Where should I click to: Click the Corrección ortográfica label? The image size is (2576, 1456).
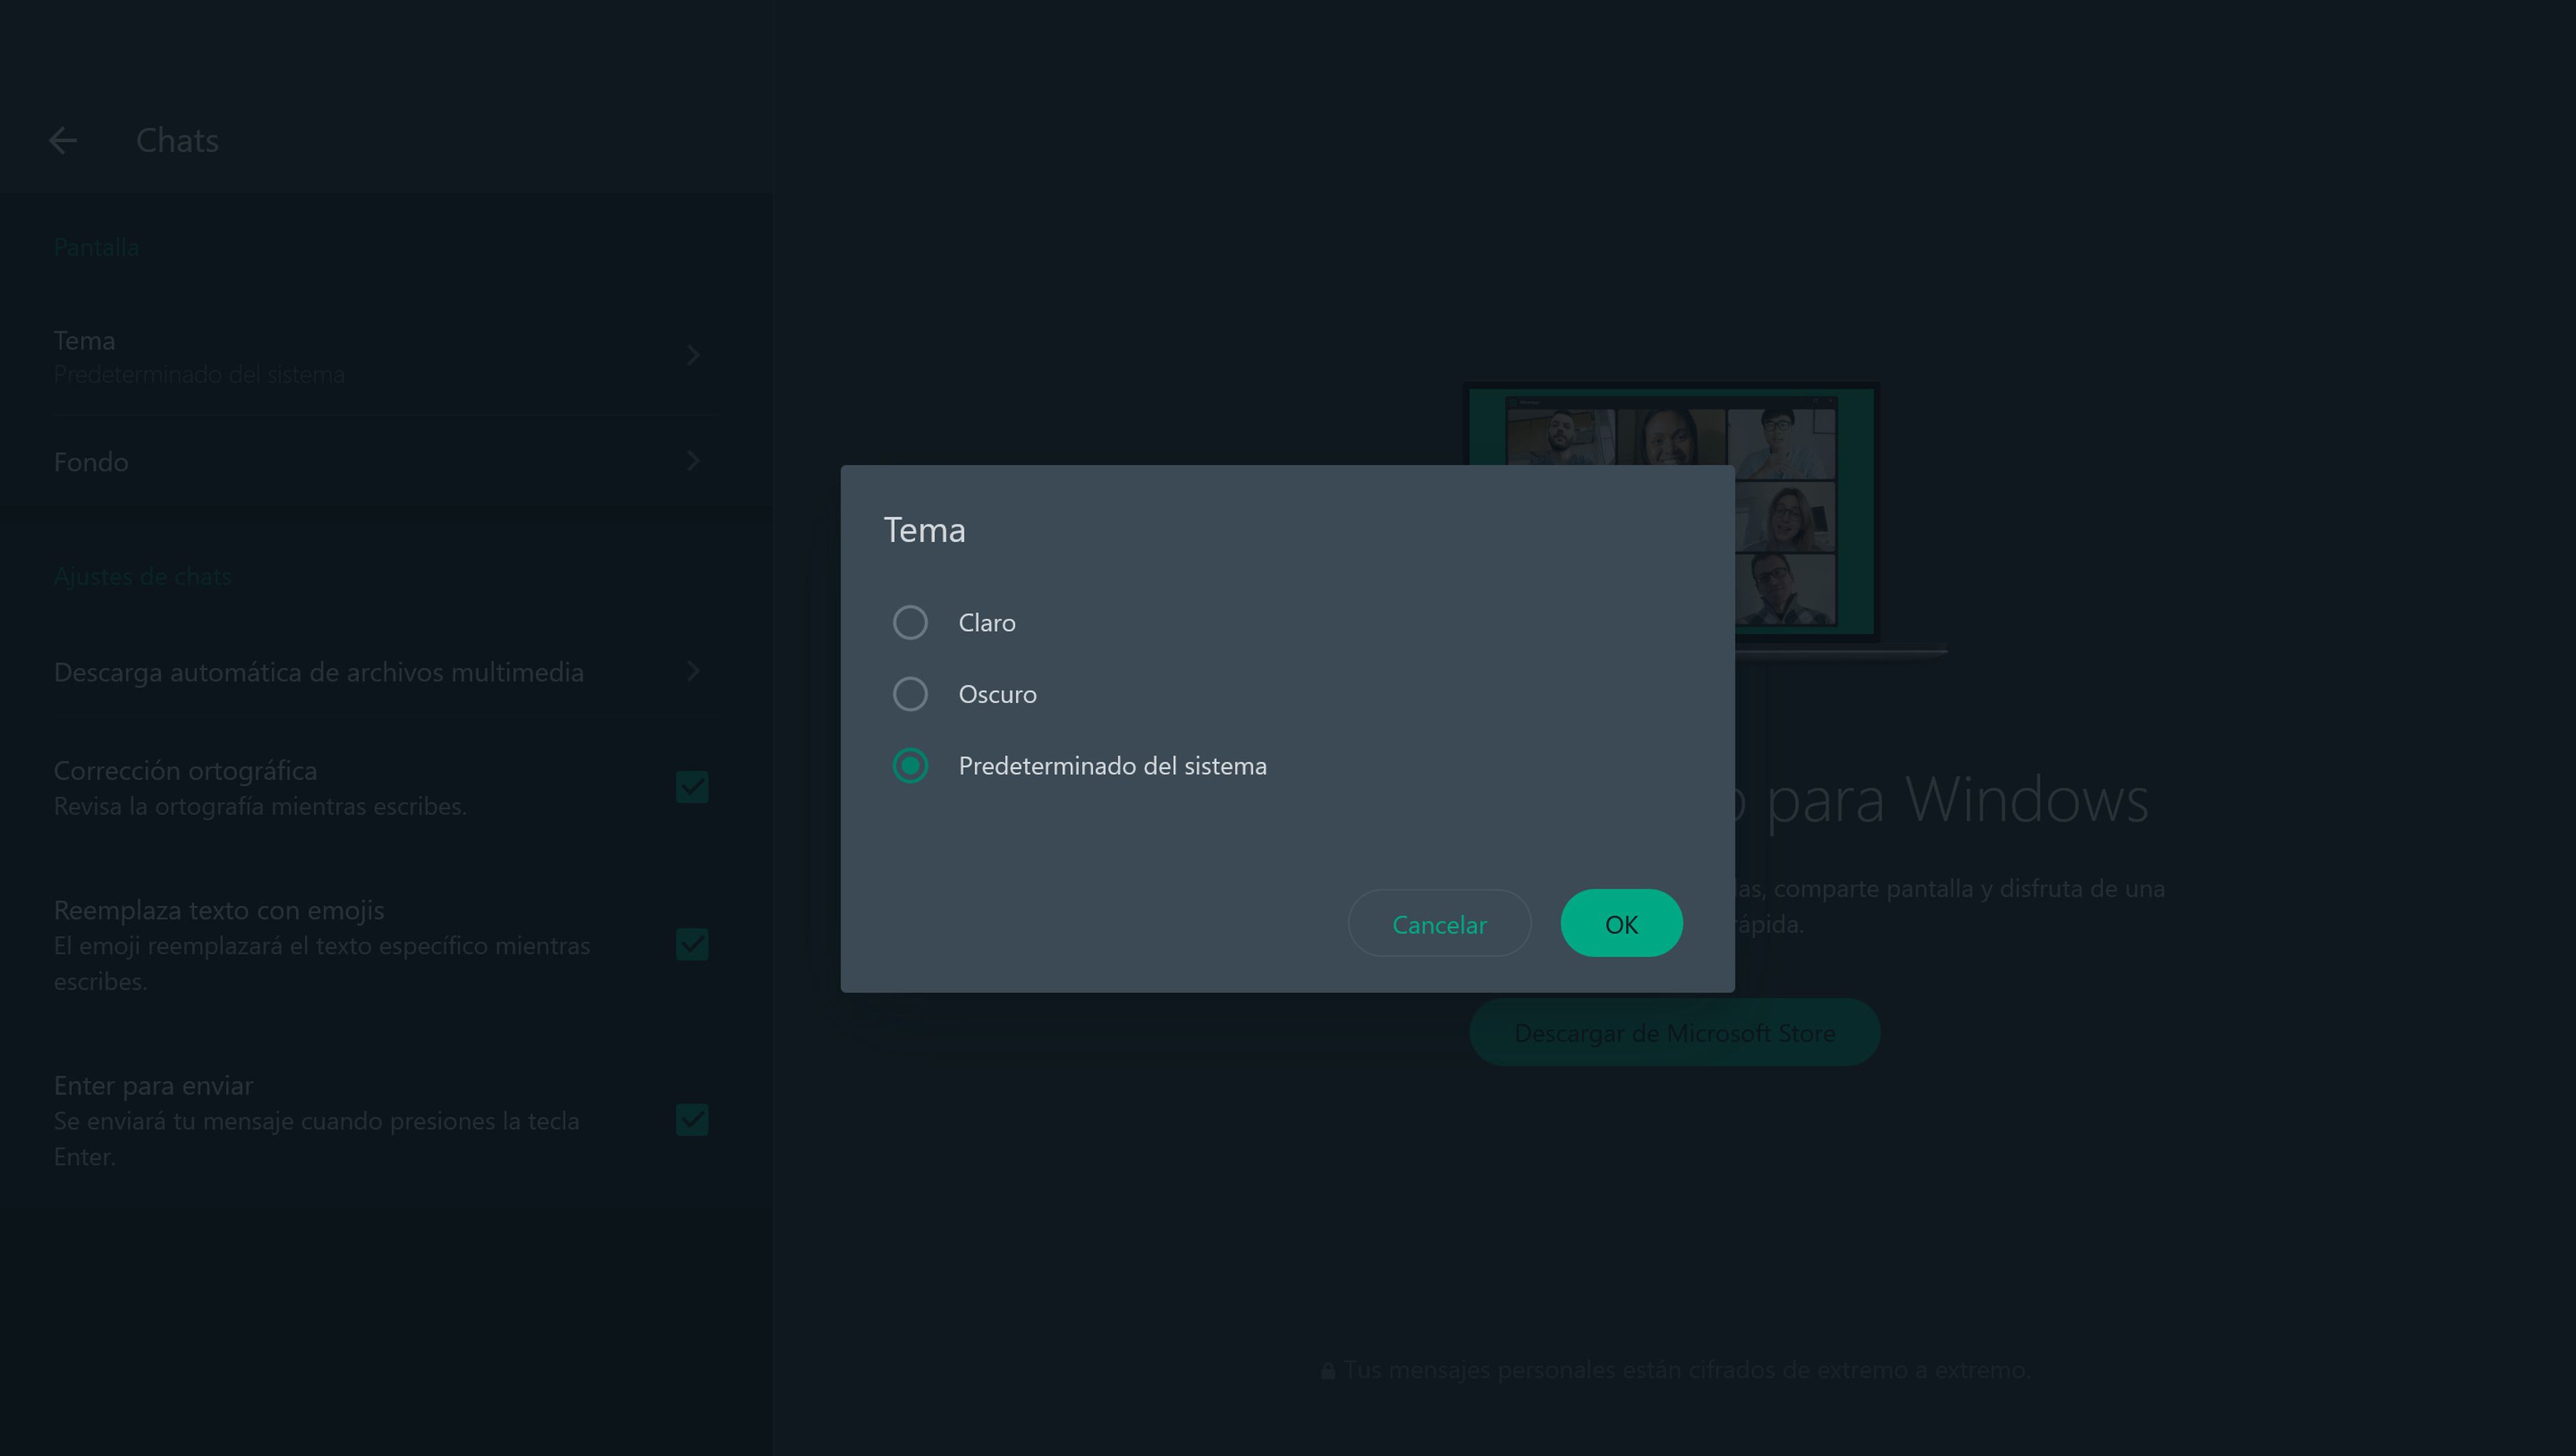pyautogui.click(x=185, y=770)
